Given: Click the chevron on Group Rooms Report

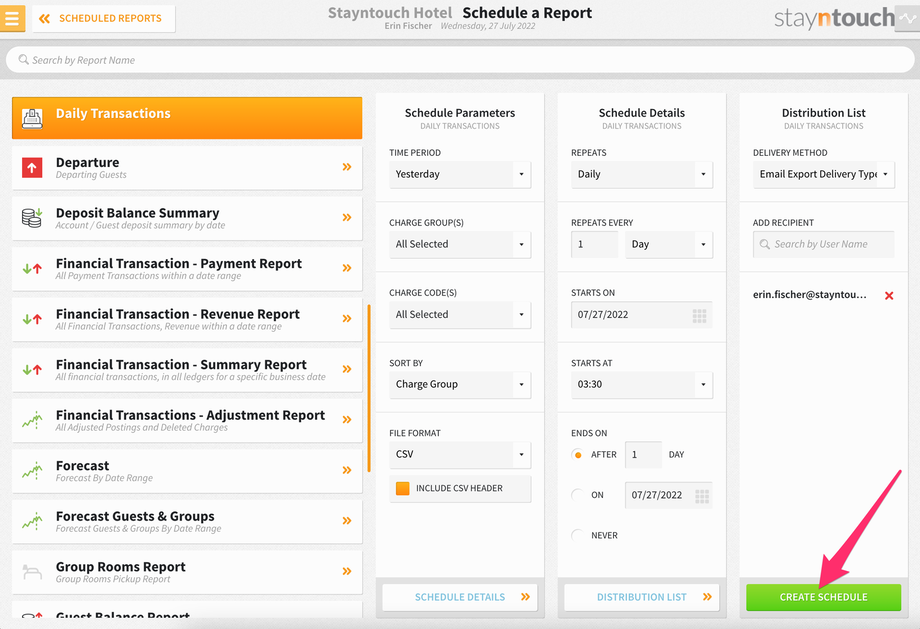Looking at the screenshot, I should pyautogui.click(x=347, y=570).
